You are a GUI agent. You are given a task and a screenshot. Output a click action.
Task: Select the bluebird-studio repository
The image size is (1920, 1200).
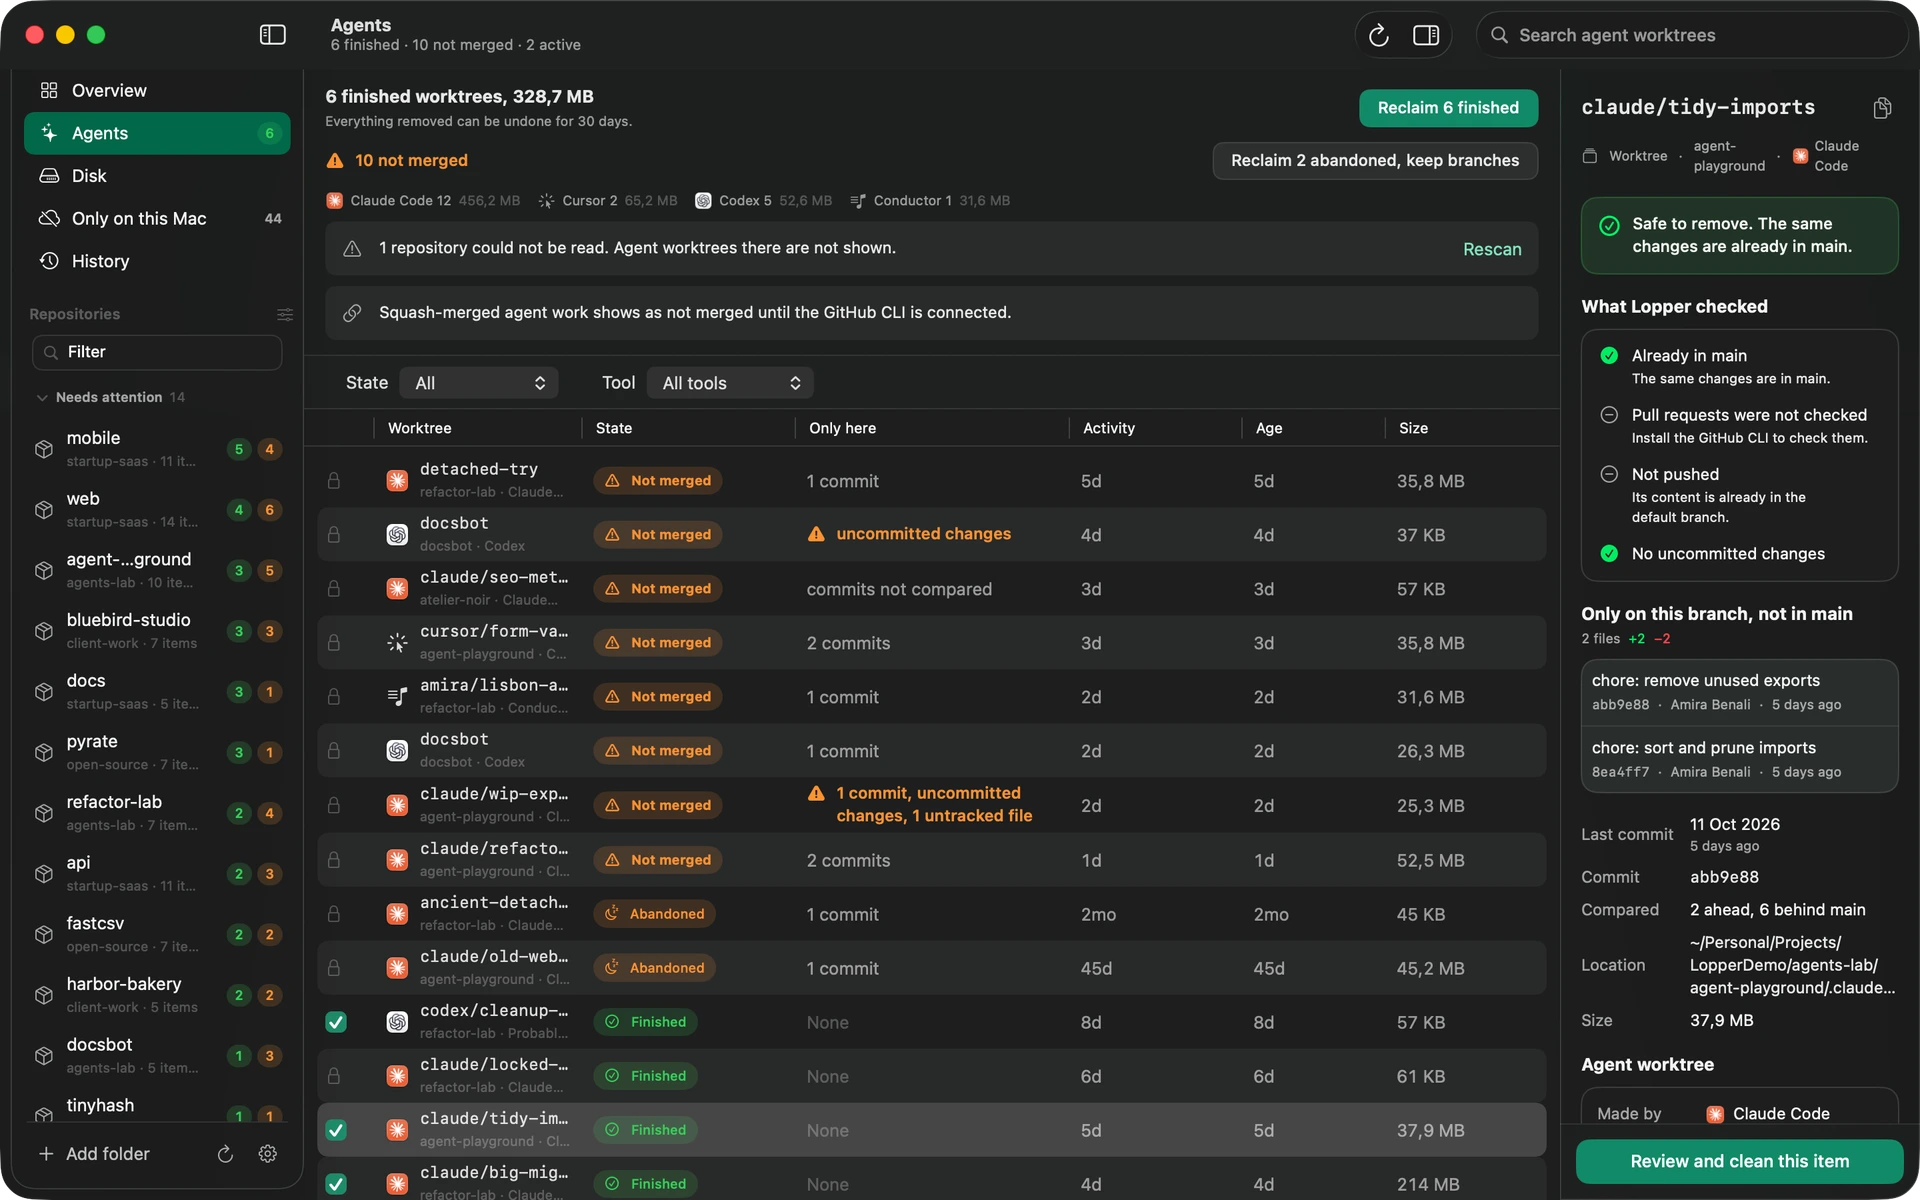(157, 631)
